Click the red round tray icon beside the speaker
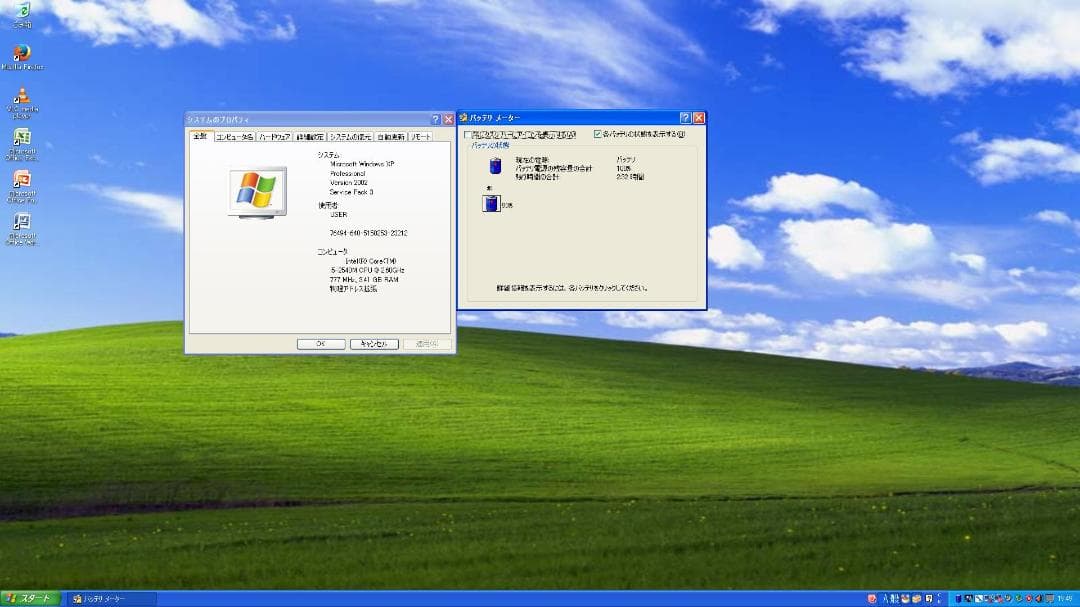Image resolution: width=1080 pixels, height=607 pixels. click(x=1028, y=598)
